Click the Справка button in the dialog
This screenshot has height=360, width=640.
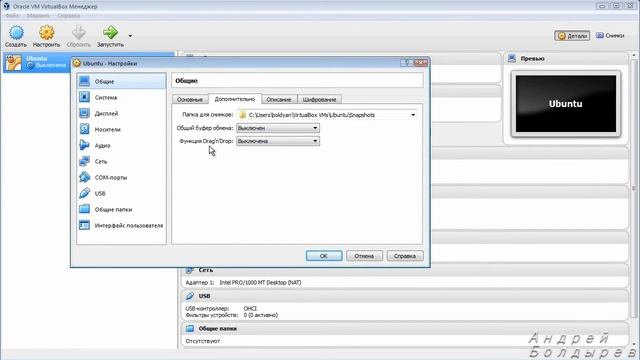(405, 256)
